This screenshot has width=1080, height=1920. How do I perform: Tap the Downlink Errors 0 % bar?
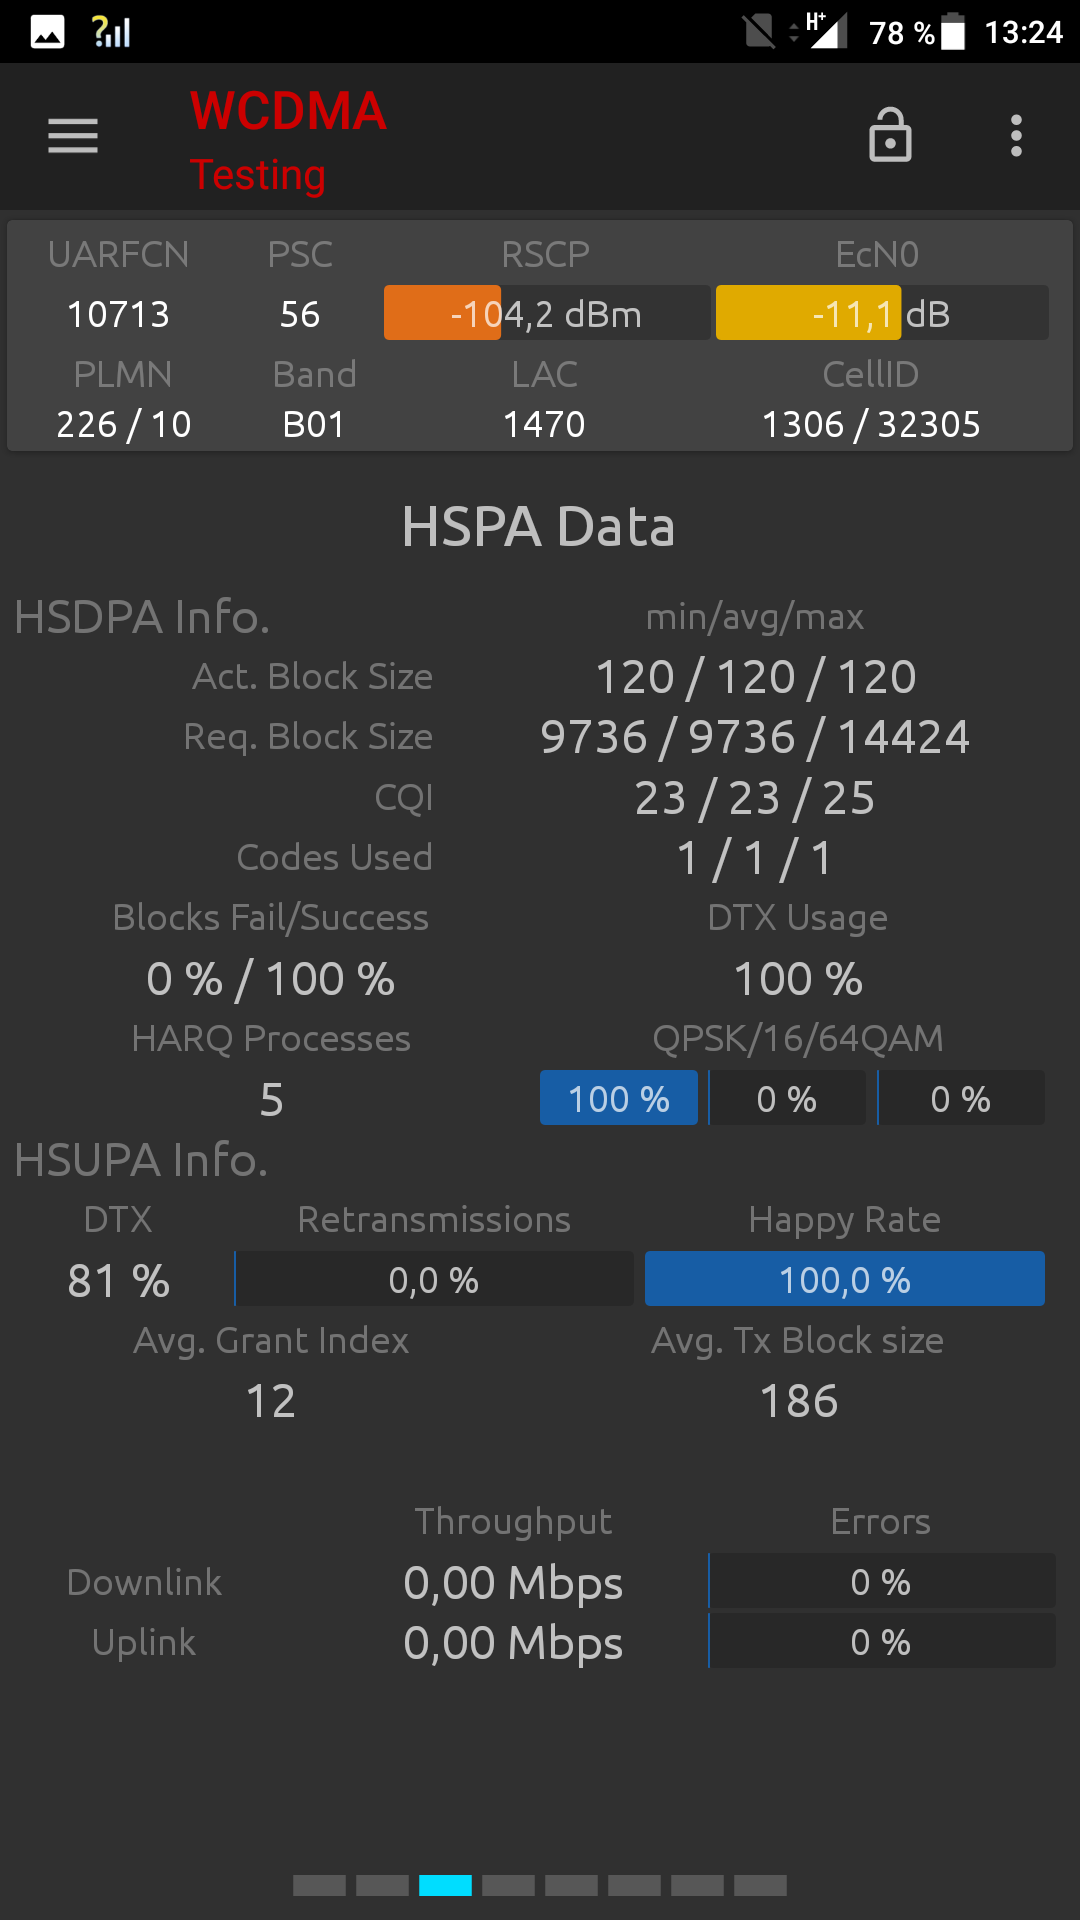point(882,1581)
